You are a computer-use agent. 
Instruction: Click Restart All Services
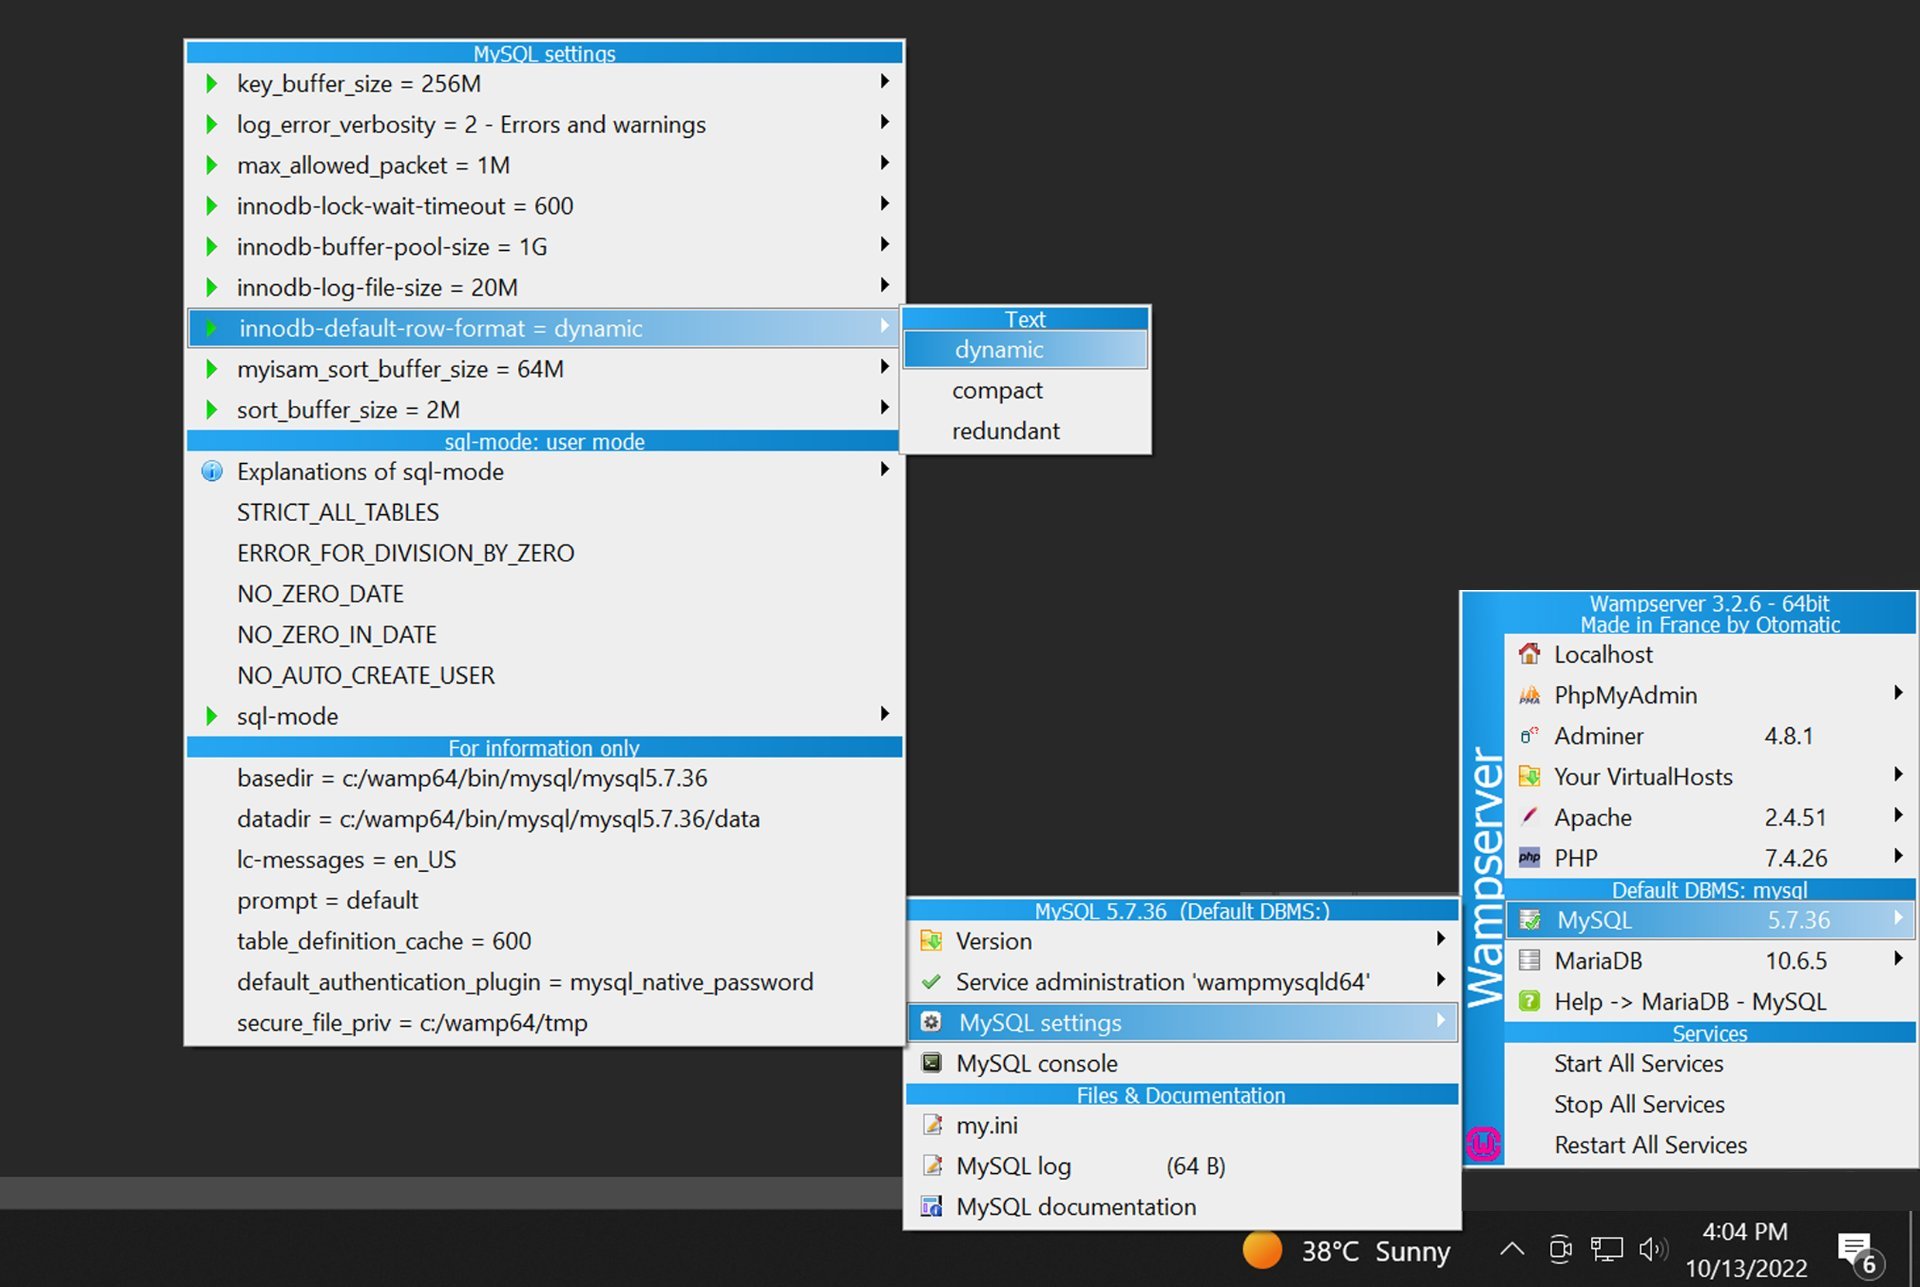(1650, 1145)
